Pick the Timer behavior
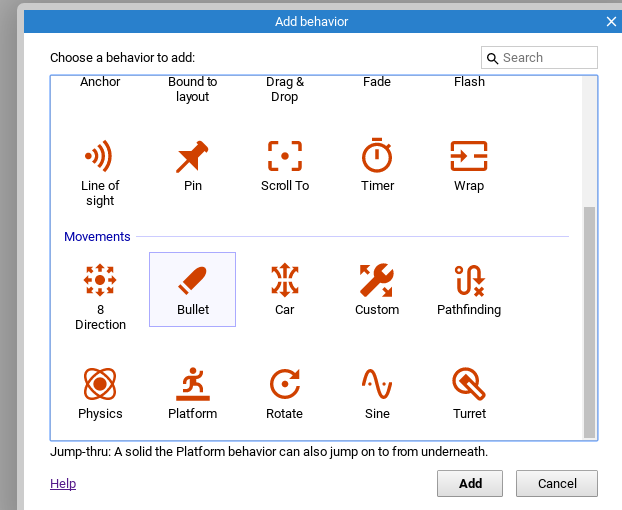This screenshot has width=622, height=510. click(377, 155)
